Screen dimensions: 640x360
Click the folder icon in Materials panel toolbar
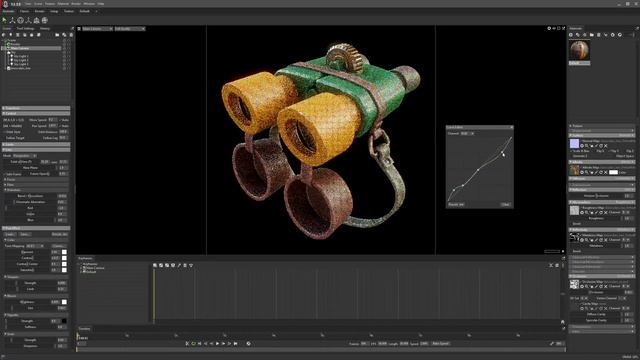point(591,35)
